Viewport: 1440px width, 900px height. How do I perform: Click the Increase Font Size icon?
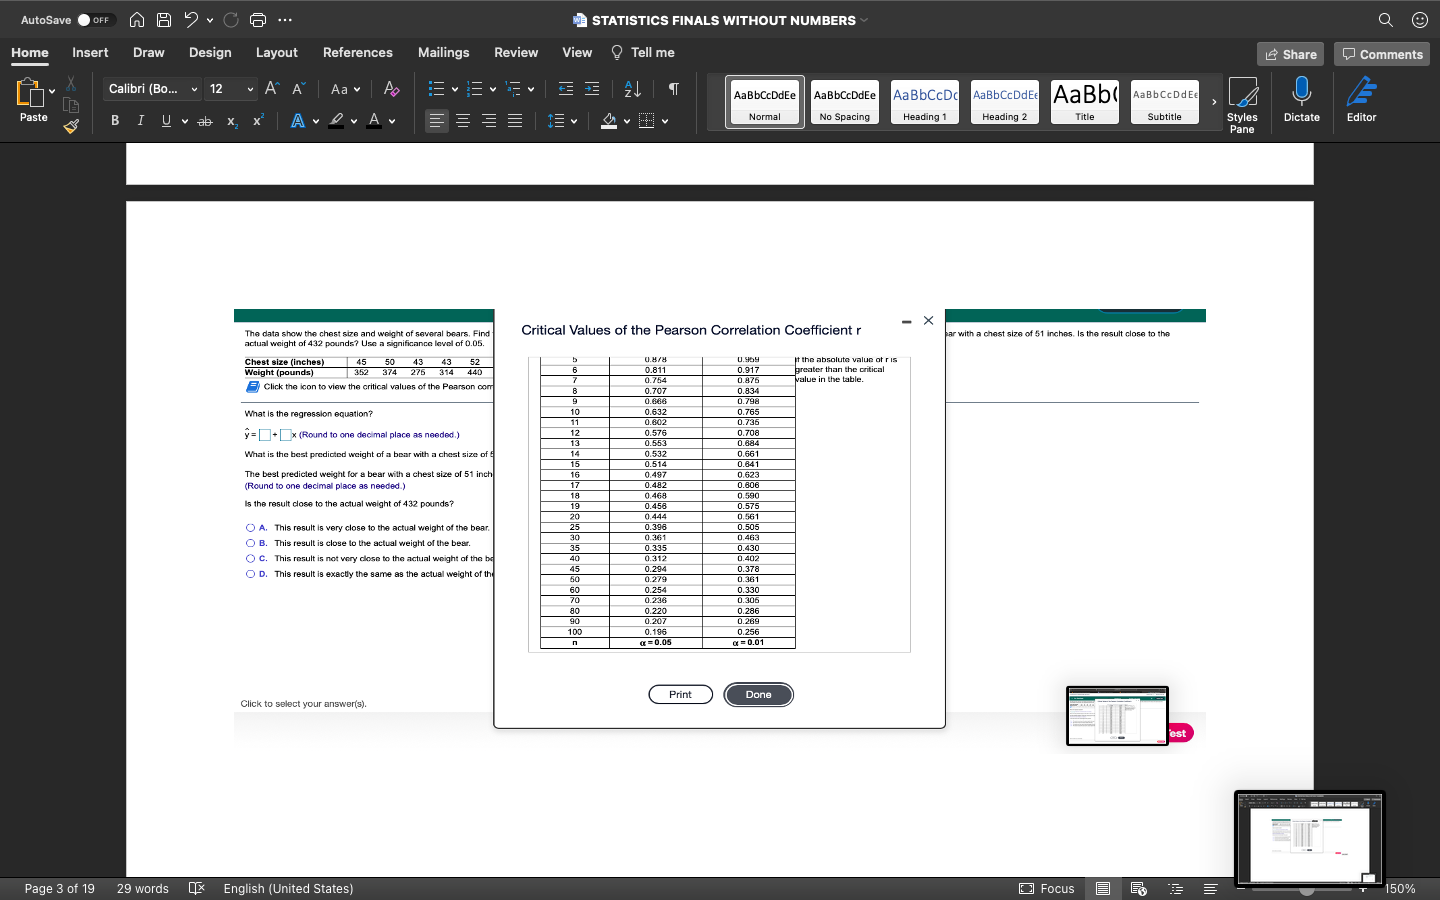tap(272, 89)
